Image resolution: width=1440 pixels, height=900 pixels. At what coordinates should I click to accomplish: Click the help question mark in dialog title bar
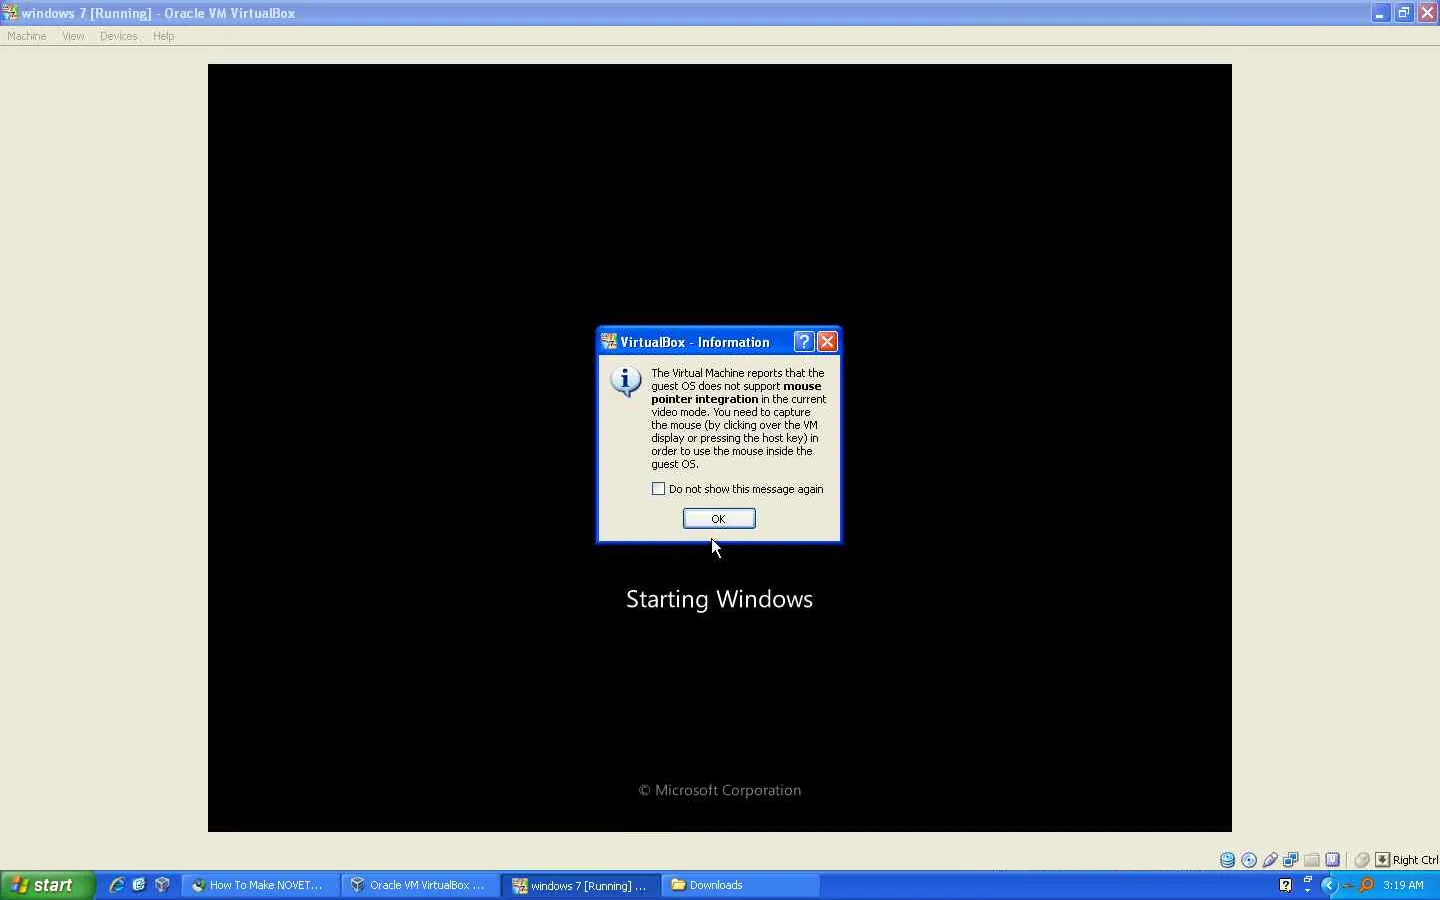coord(804,342)
